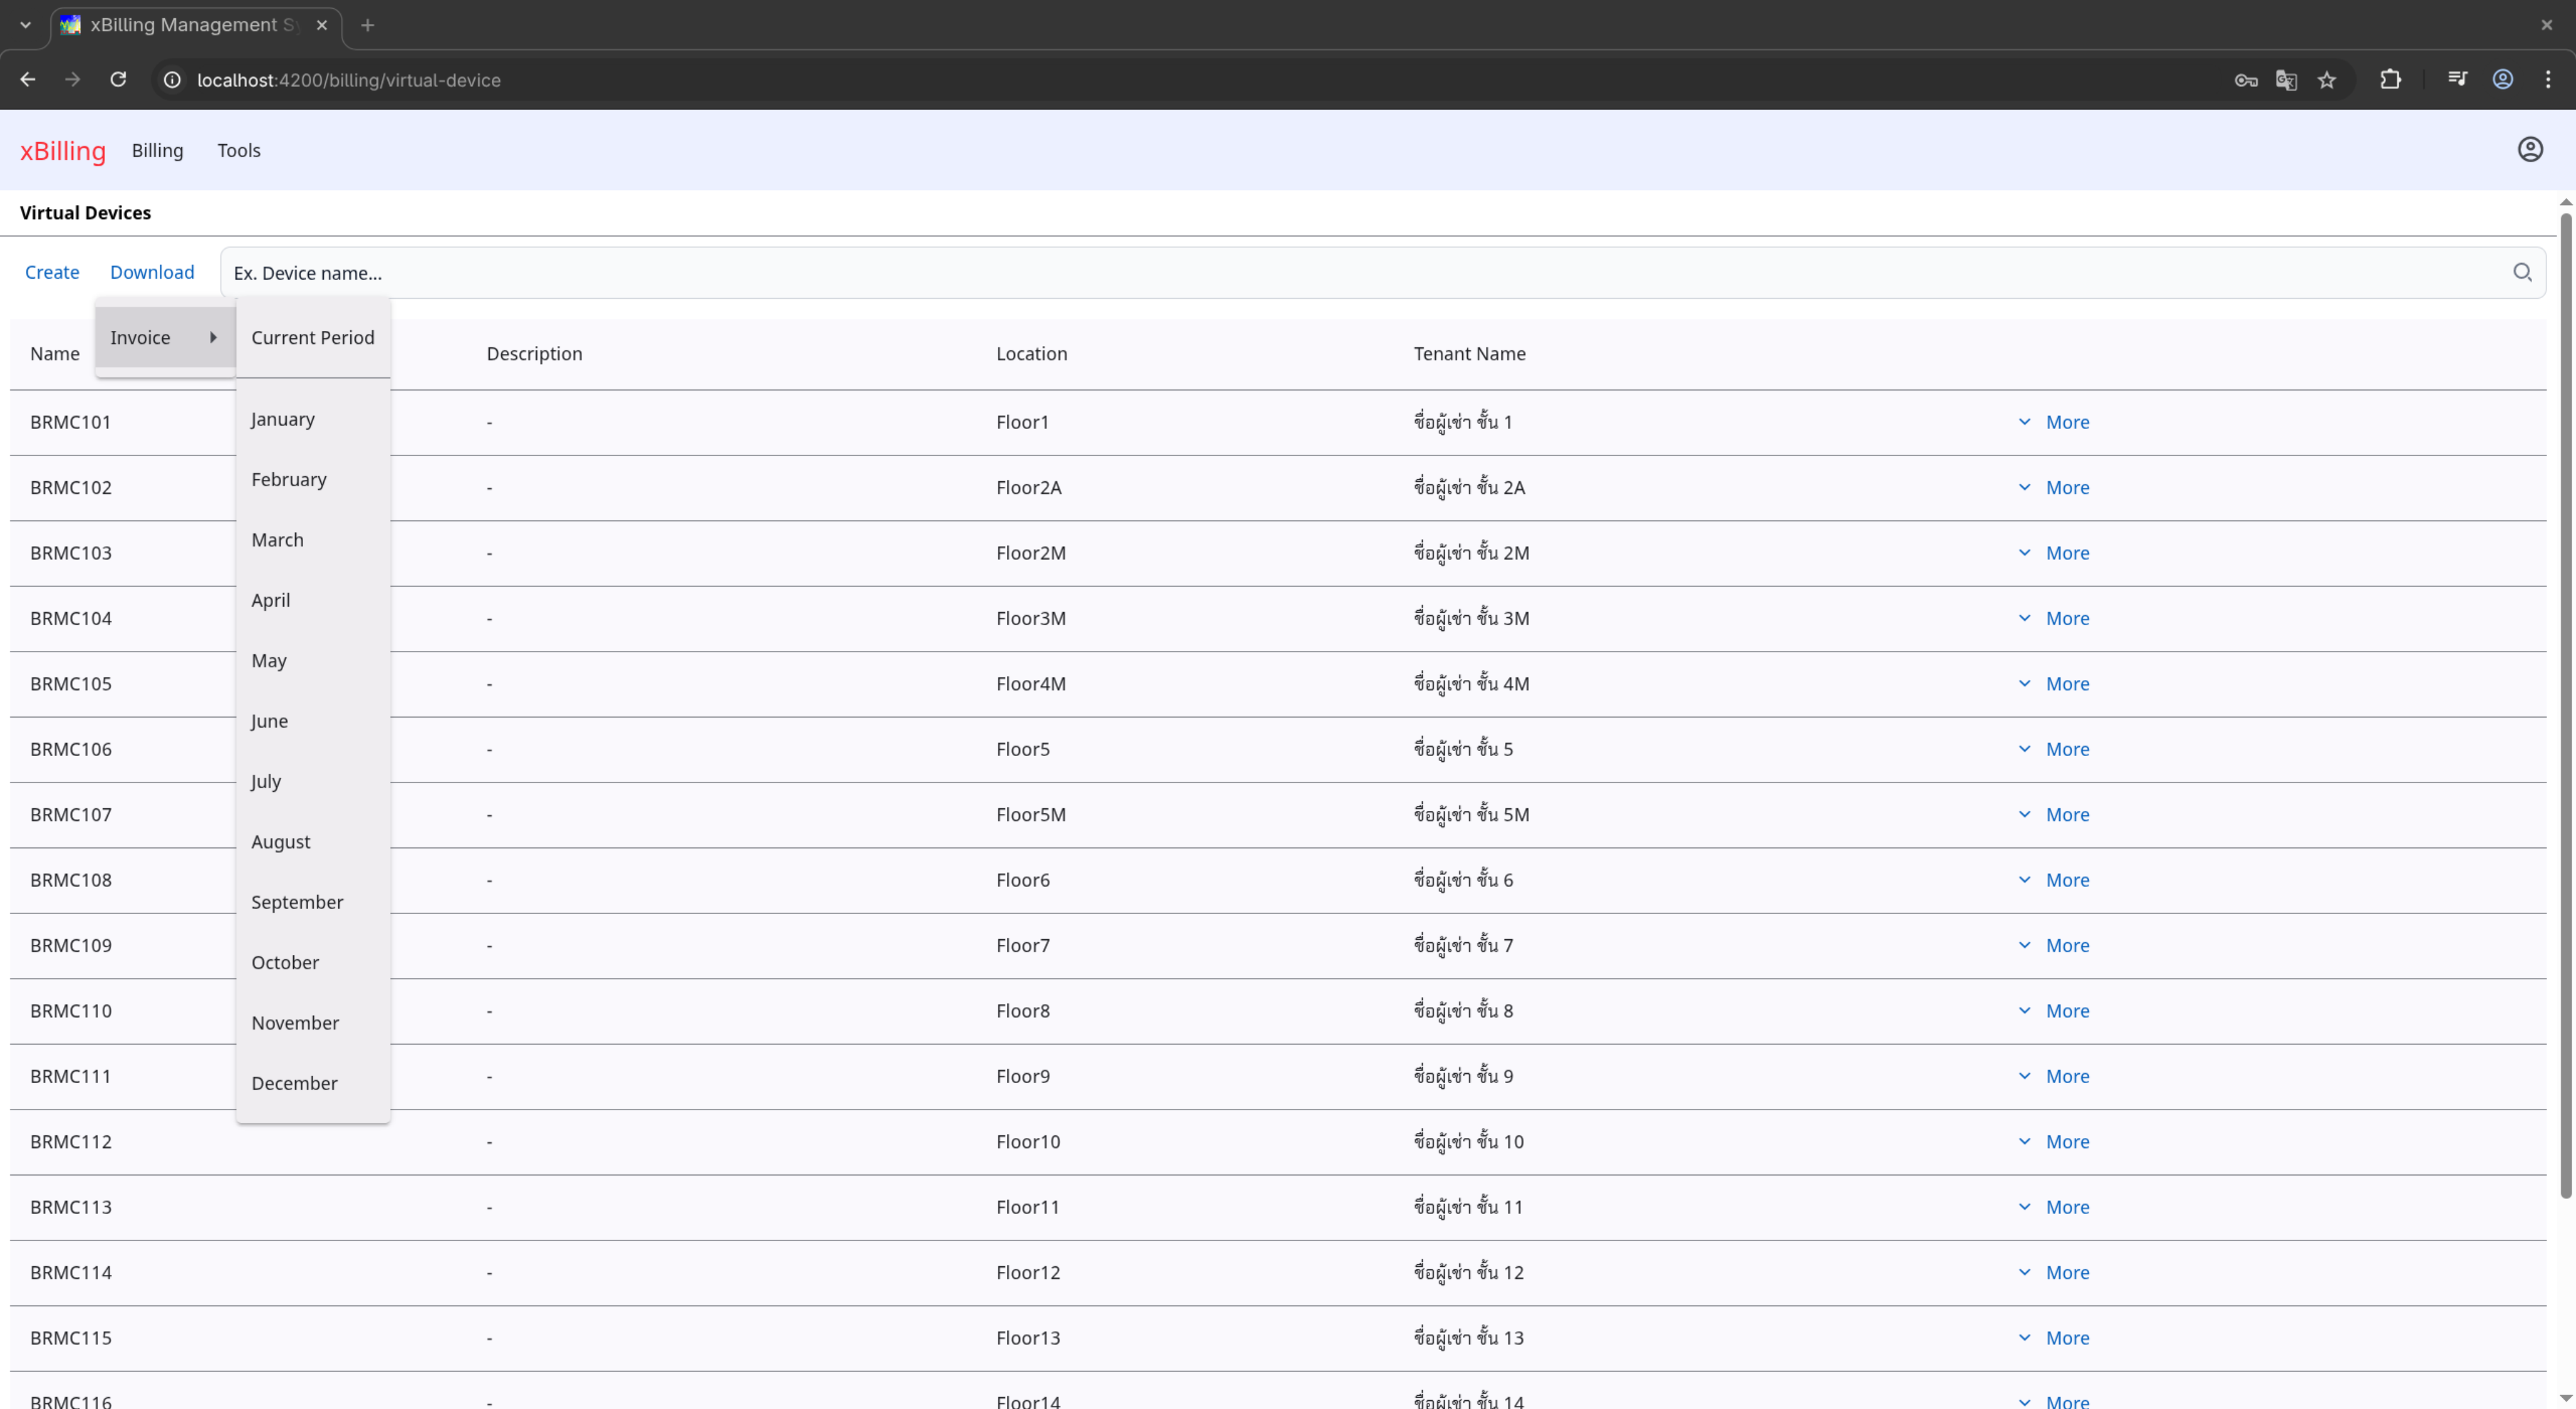Open the Billing navigation menu
Viewport: 2576px width, 1409px height.
(157, 150)
